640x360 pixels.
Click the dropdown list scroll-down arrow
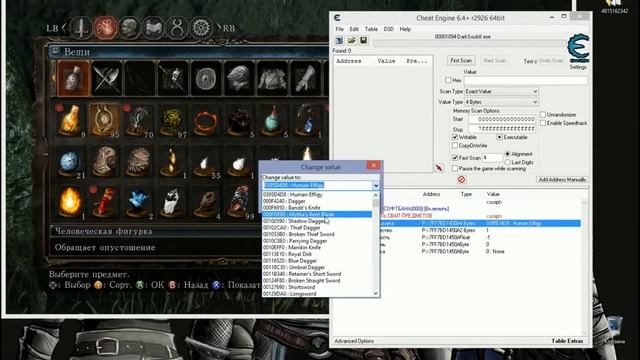pos(376,293)
